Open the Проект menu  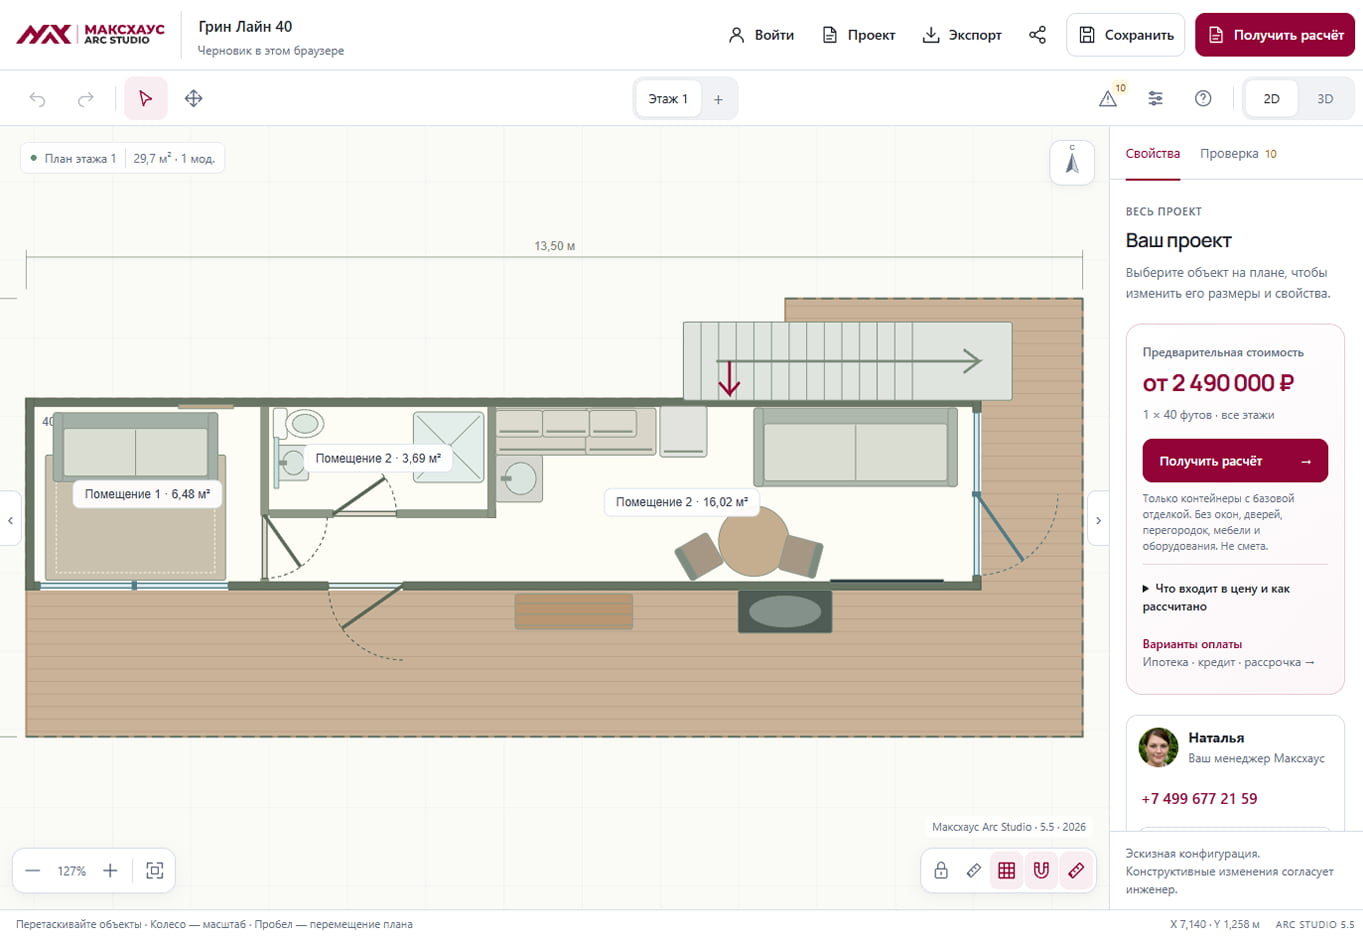858,35
